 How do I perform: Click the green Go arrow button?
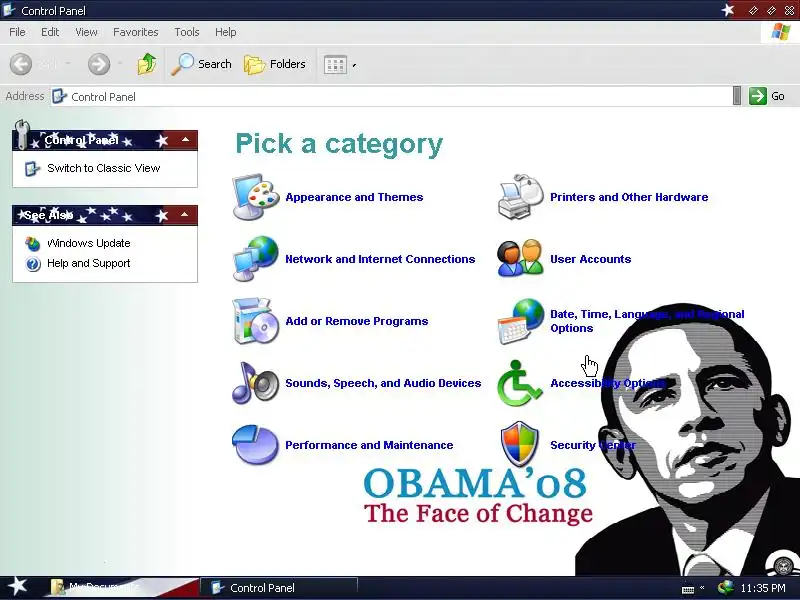pos(758,96)
